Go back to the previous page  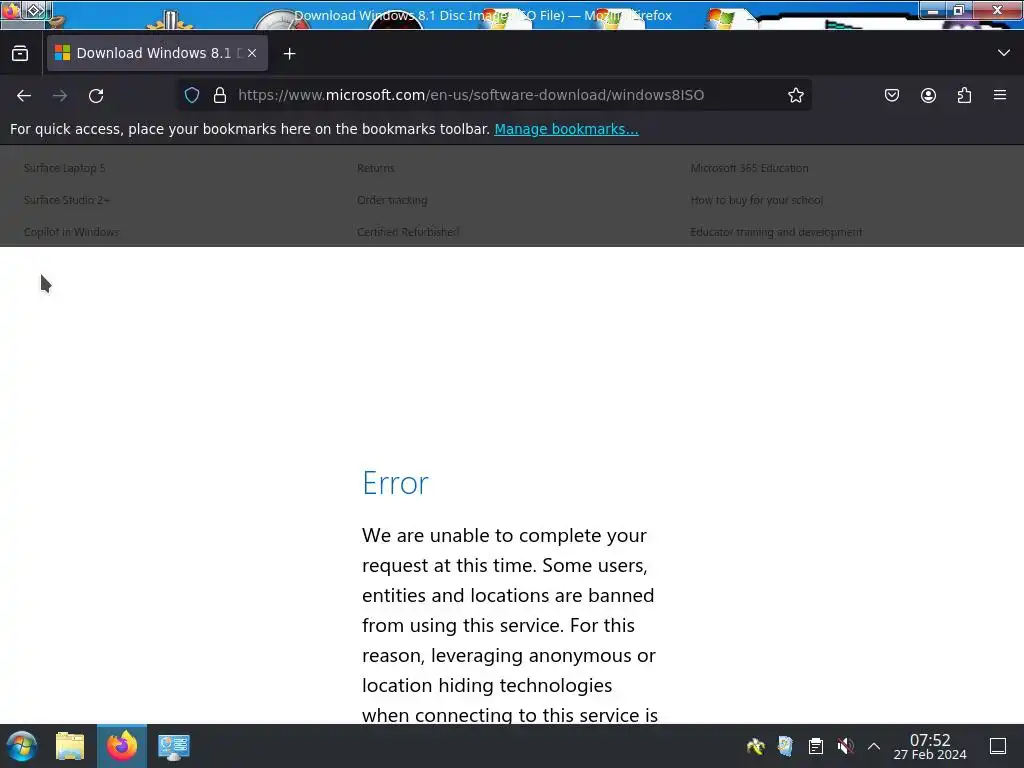point(24,95)
